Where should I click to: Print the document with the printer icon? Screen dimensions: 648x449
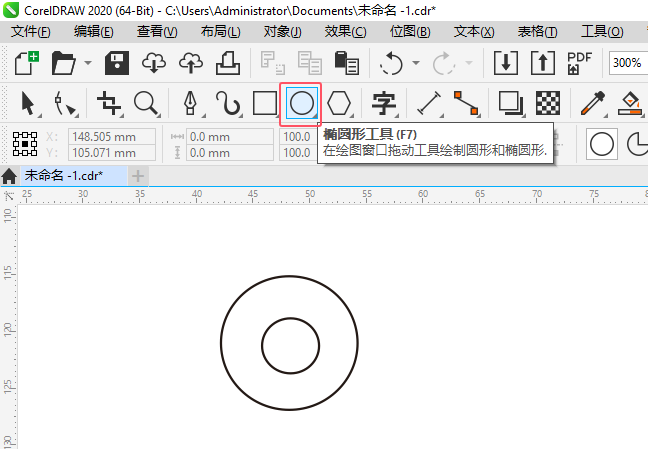(228, 63)
